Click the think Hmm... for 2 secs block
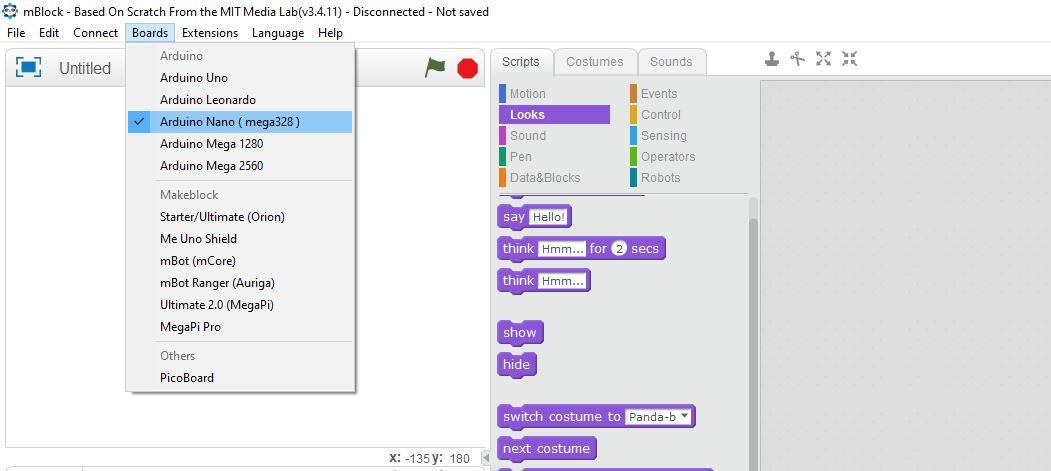This screenshot has height=471, width=1051. click(581, 249)
